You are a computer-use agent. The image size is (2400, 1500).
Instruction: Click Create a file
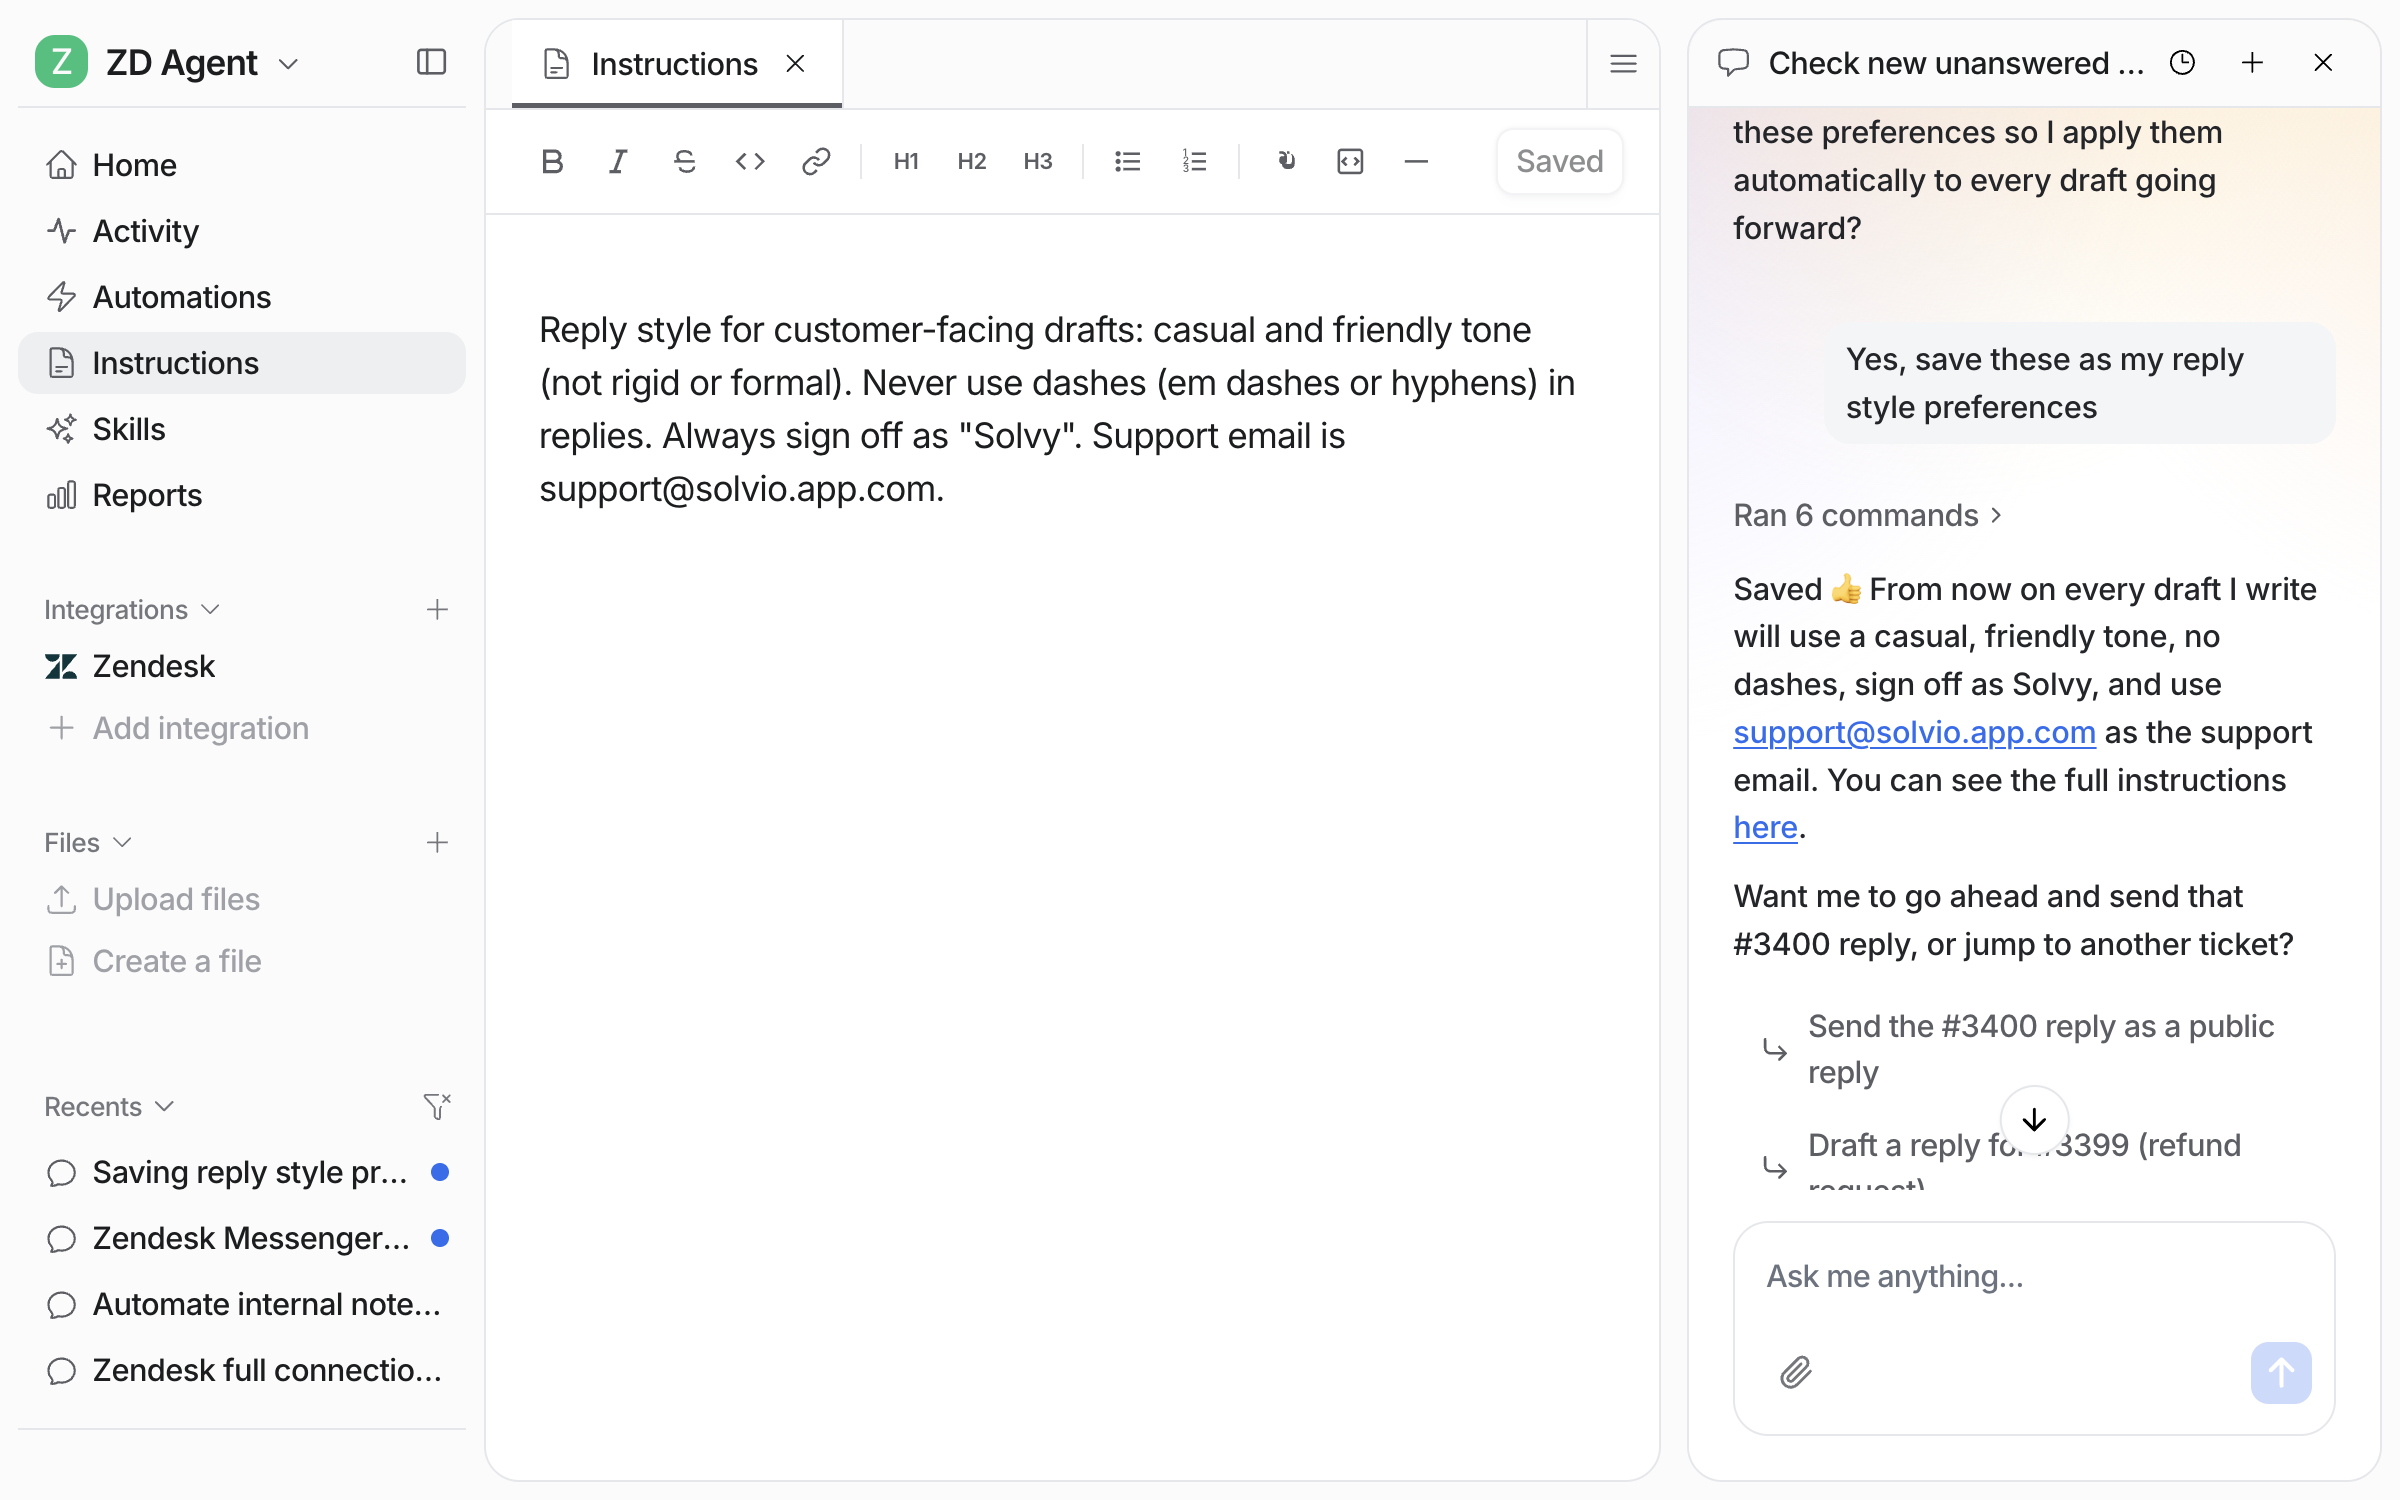click(242, 961)
